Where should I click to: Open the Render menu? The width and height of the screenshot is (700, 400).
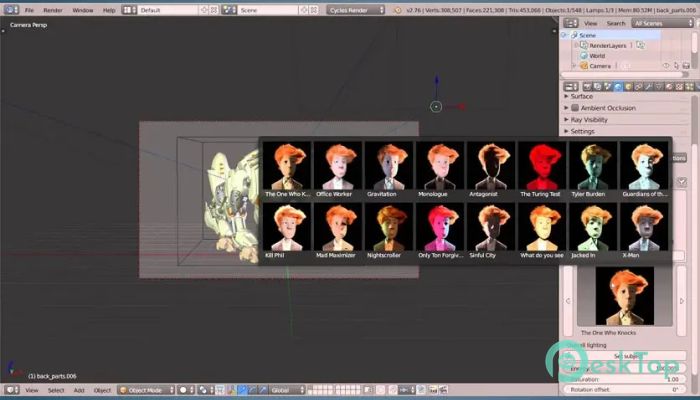point(53,10)
